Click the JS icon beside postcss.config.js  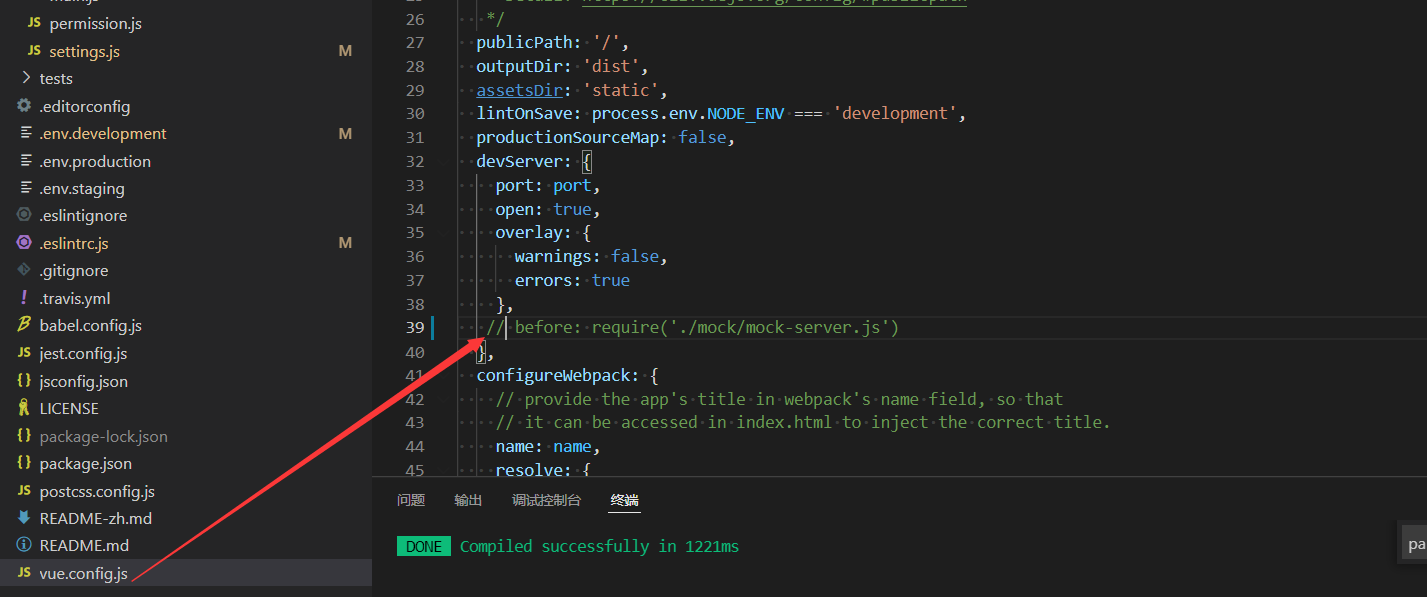[x=24, y=491]
